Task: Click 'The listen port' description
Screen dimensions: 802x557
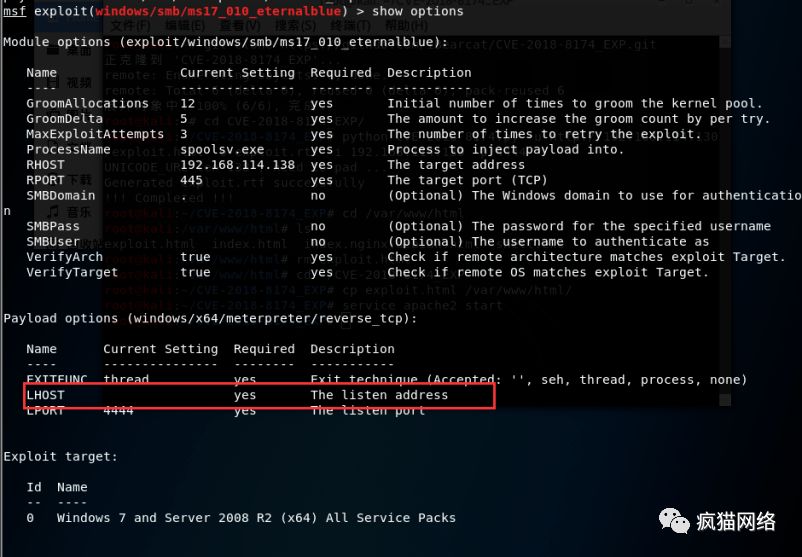Action: pyautogui.click(x=368, y=410)
